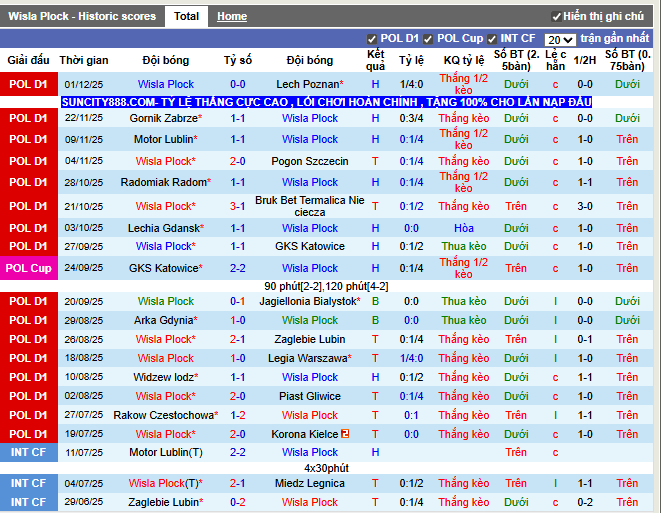Image resolution: width=661 pixels, height=513 pixels.
Task: Click the POL Cup badge on 24/09/25 row
Action: point(28,268)
